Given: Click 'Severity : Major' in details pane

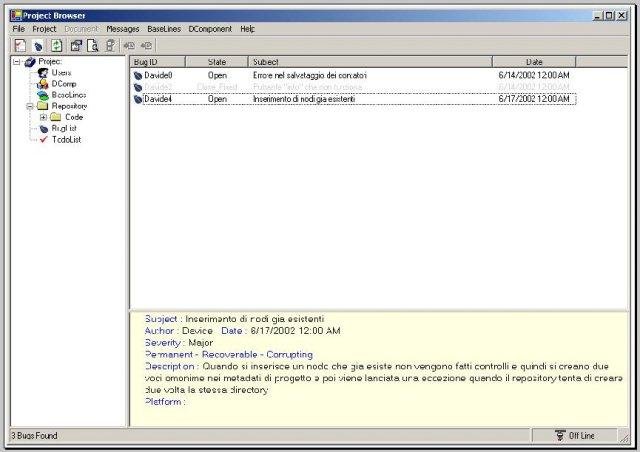Looking at the screenshot, I should click(x=179, y=343).
